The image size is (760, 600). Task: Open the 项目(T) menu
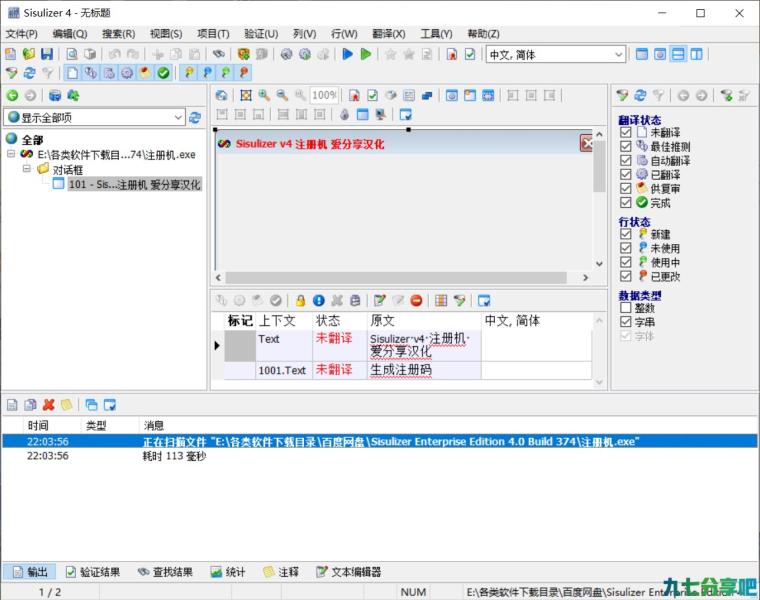pos(213,33)
